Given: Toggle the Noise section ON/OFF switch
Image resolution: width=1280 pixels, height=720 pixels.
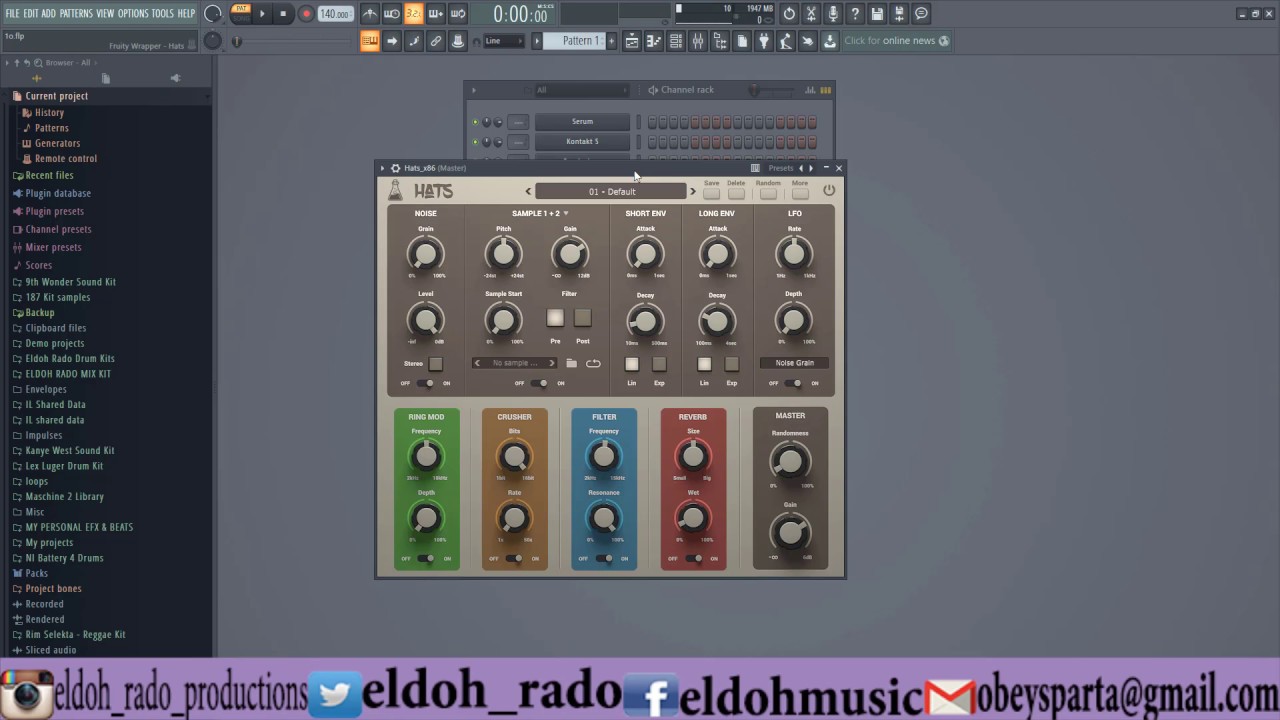Looking at the screenshot, I should point(426,383).
